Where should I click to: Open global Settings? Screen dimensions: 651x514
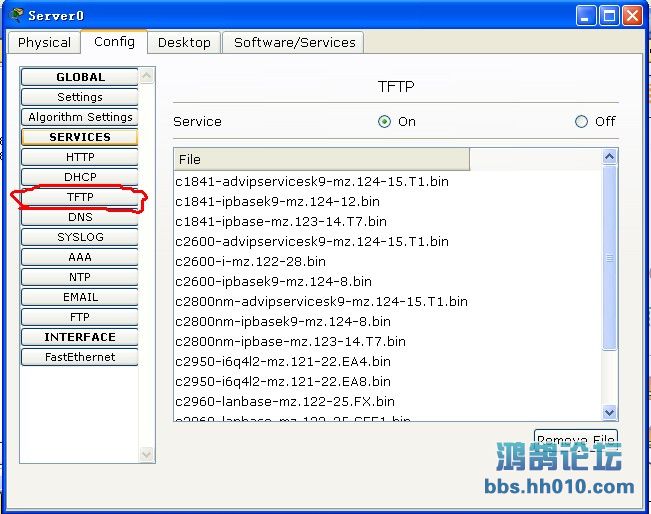tap(80, 97)
